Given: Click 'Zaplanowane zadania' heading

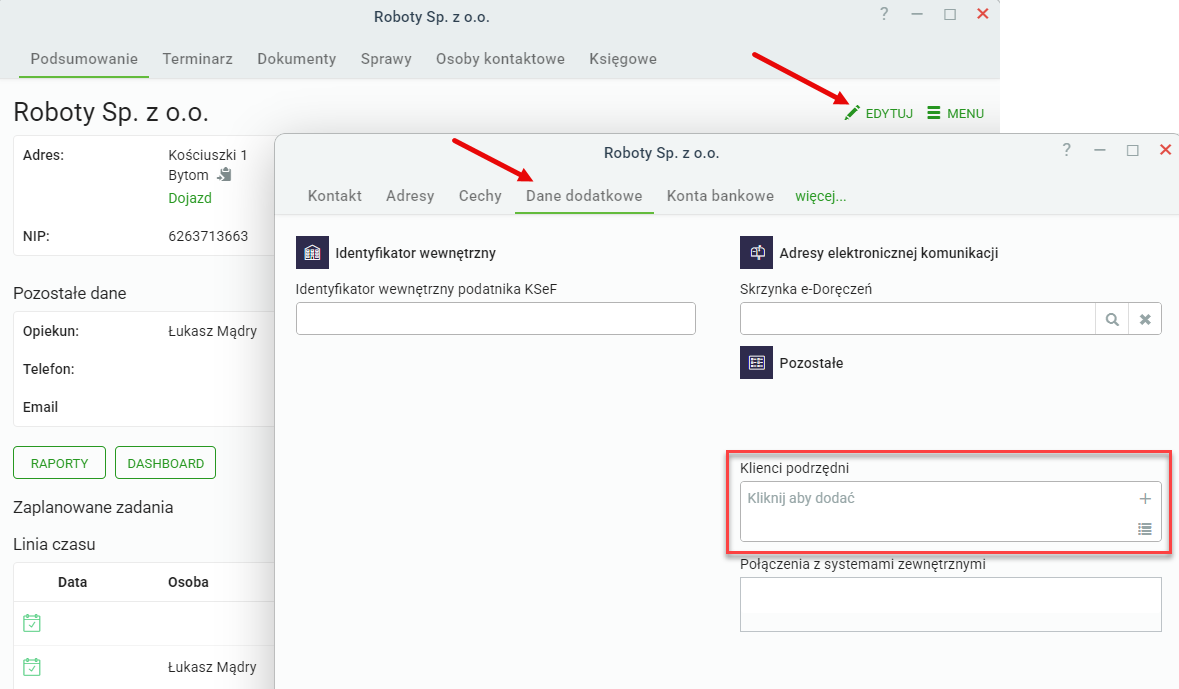Looking at the screenshot, I should point(93,508).
